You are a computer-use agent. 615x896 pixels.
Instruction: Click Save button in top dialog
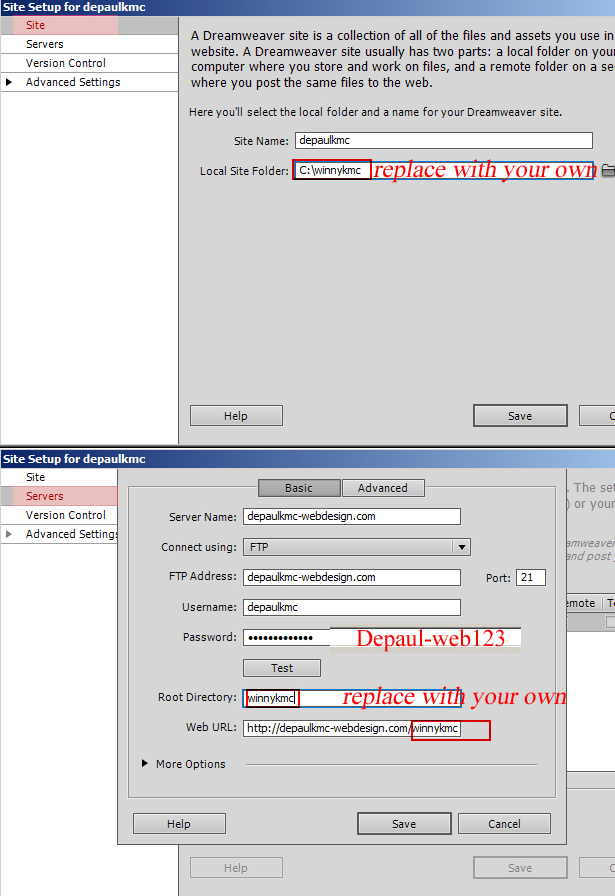tap(520, 416)
